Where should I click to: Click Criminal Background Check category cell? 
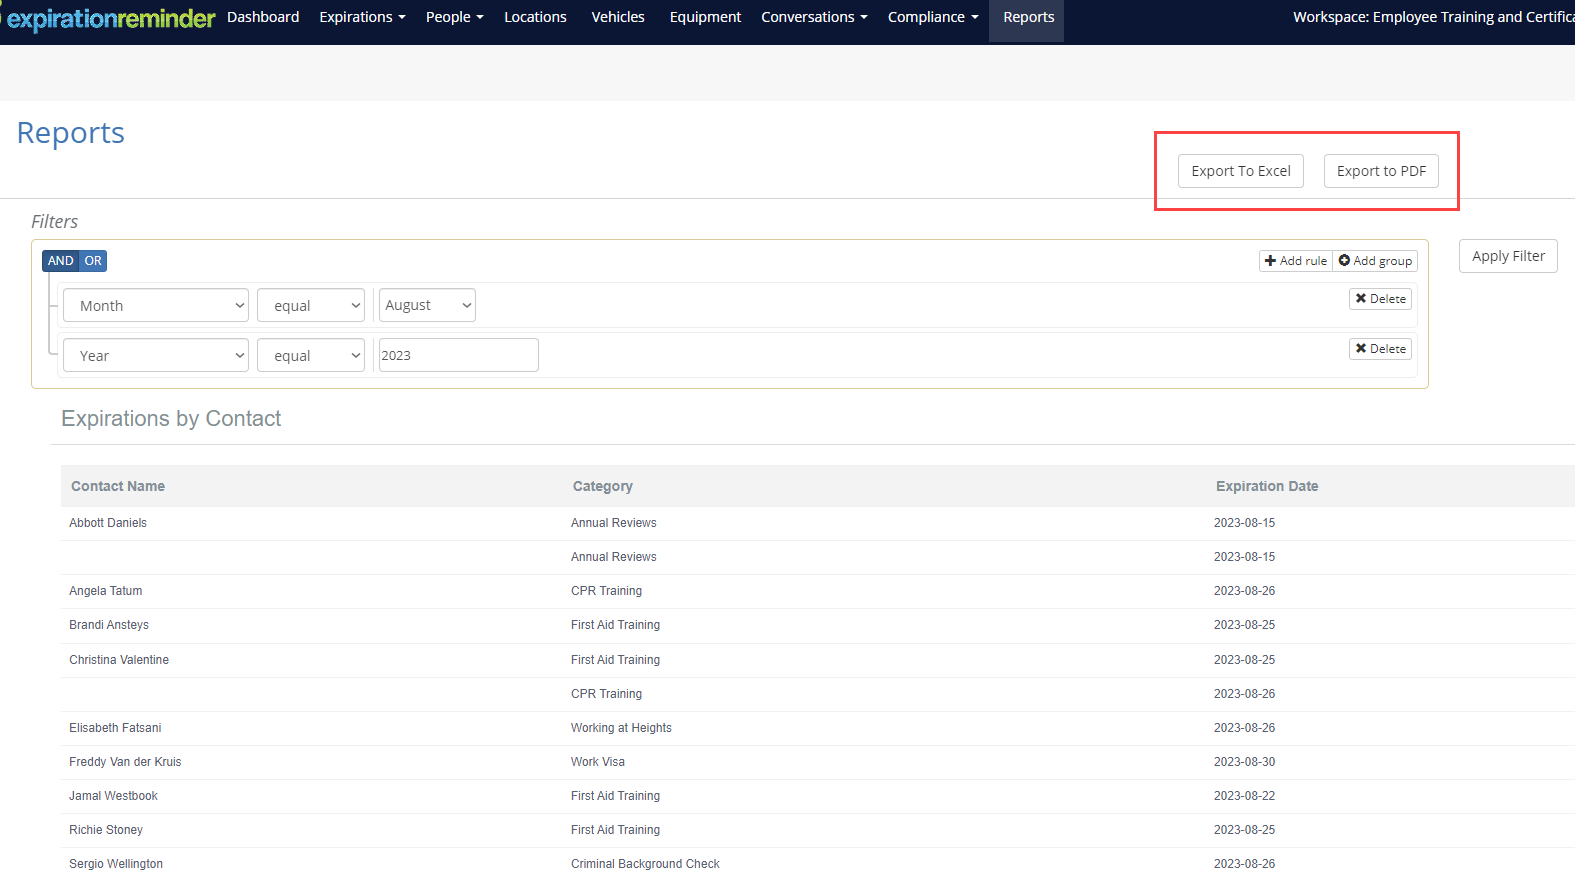point(645,864)
